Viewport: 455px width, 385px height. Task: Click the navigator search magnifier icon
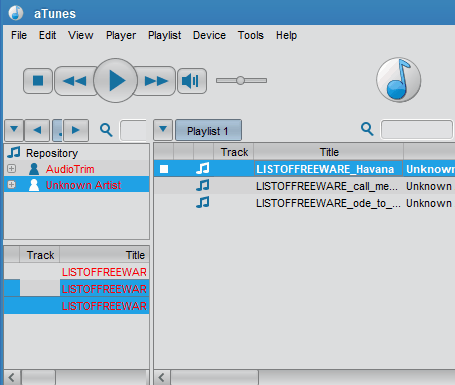[106, 130]
